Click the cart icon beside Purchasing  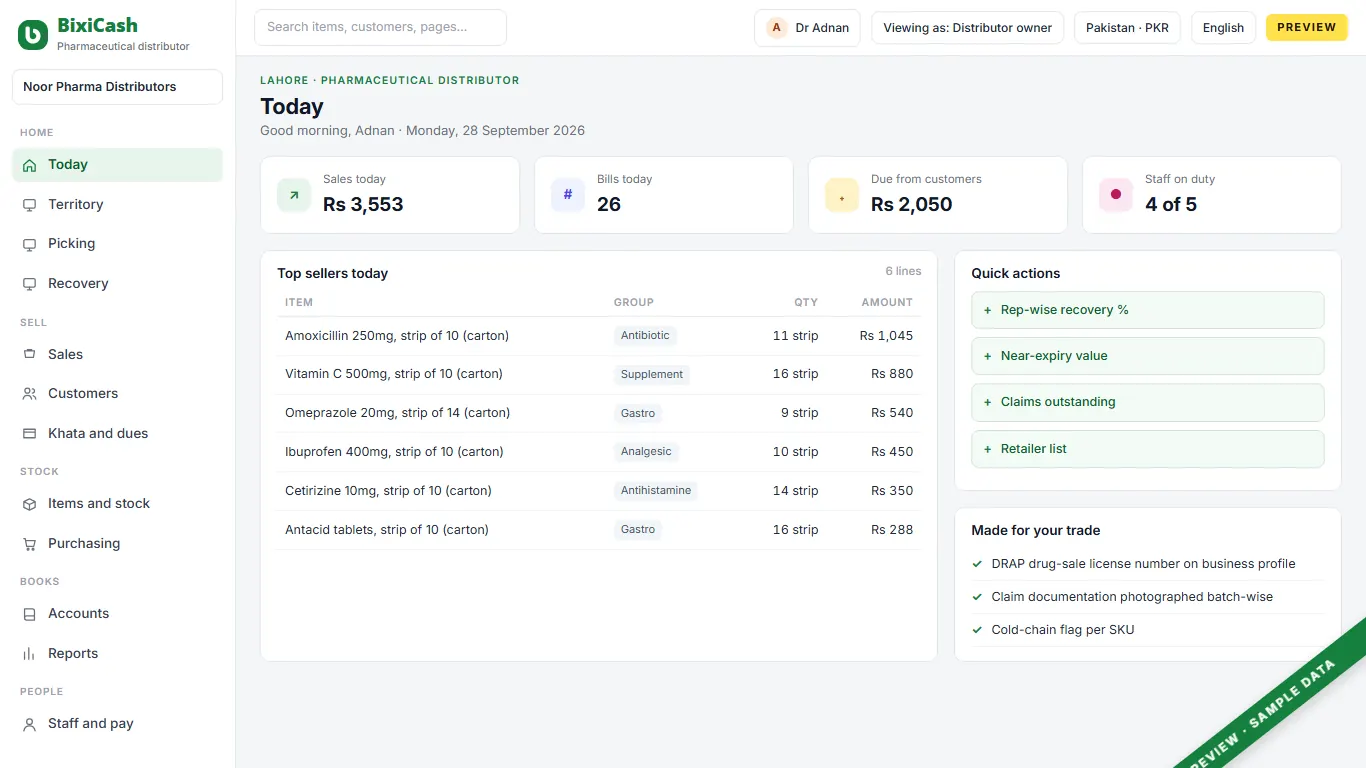[x=29, y=544]
